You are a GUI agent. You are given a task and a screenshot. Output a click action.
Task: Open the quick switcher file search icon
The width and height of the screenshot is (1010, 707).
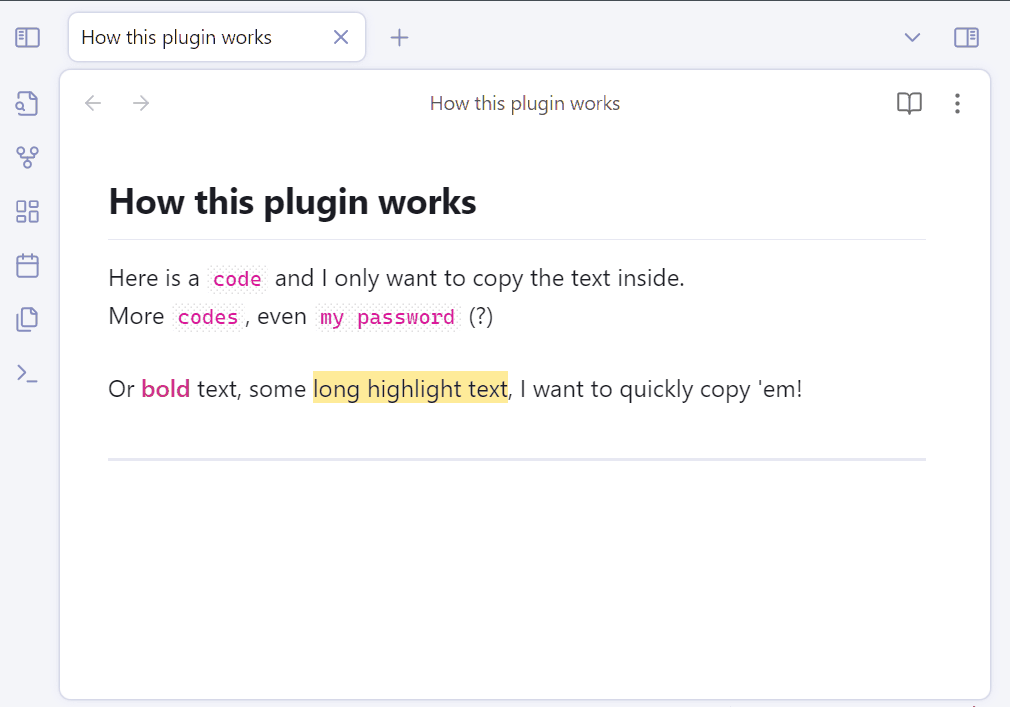pos(27,103)
